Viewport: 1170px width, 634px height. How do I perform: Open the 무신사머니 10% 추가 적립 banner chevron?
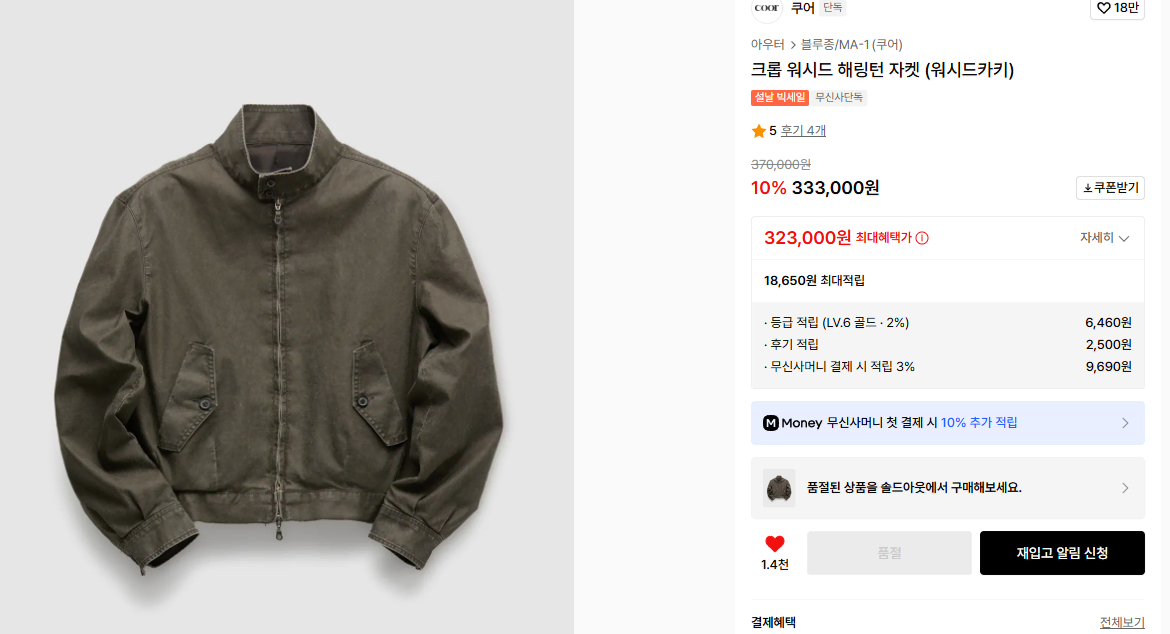tap(1125, 423)
